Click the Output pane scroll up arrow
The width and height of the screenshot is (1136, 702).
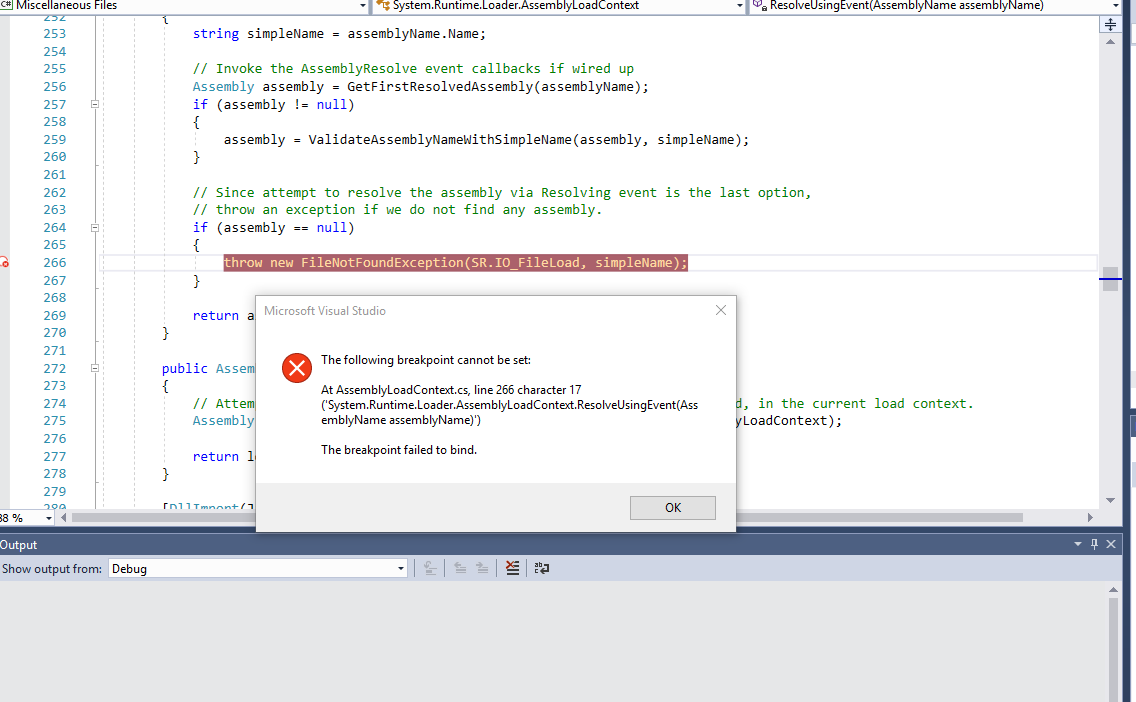tap(1114, 590)
